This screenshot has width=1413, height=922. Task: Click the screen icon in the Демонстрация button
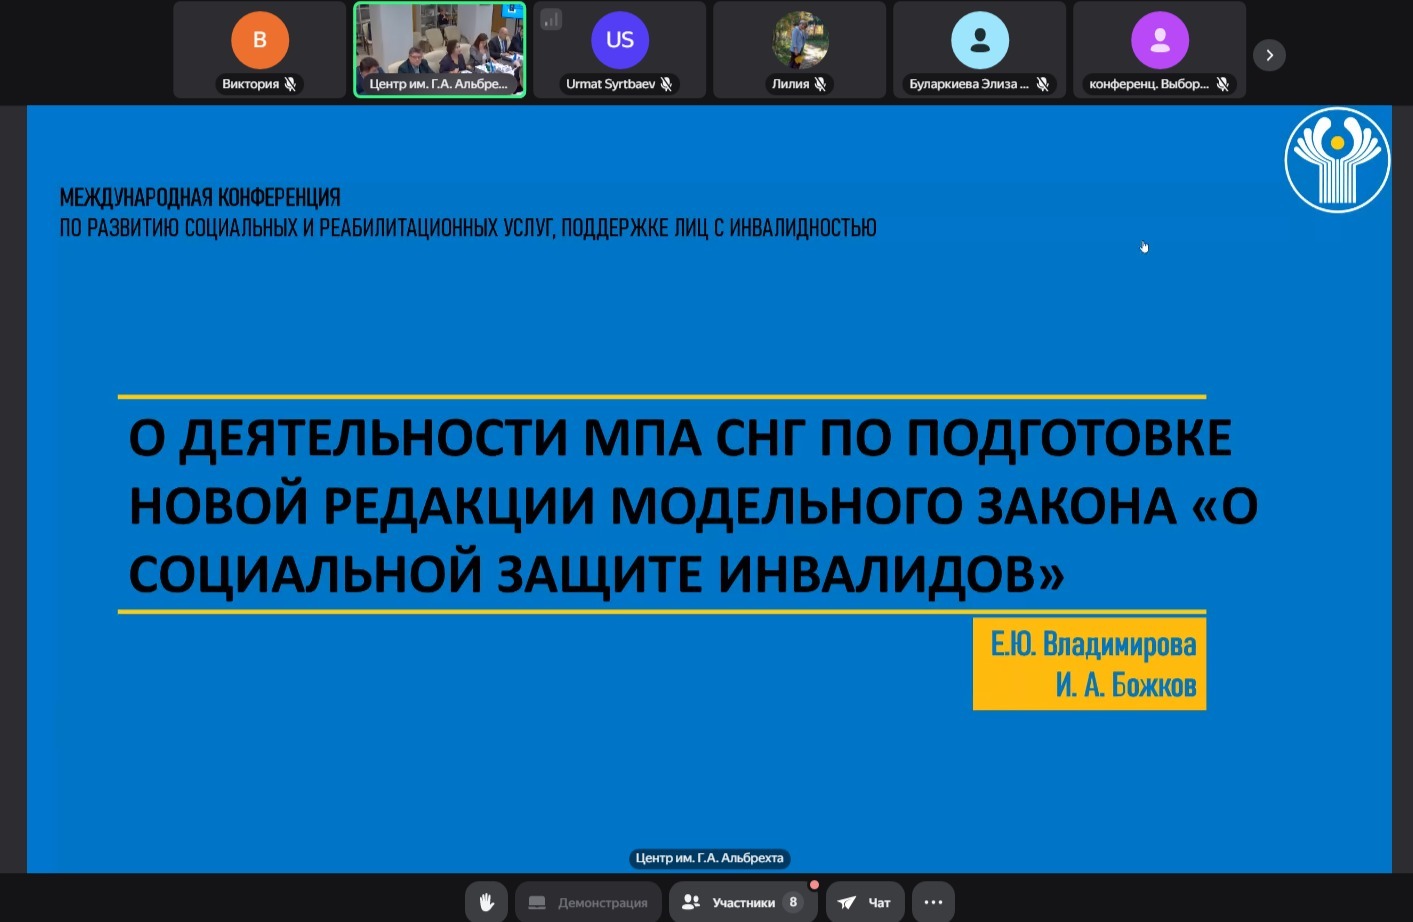537,902
